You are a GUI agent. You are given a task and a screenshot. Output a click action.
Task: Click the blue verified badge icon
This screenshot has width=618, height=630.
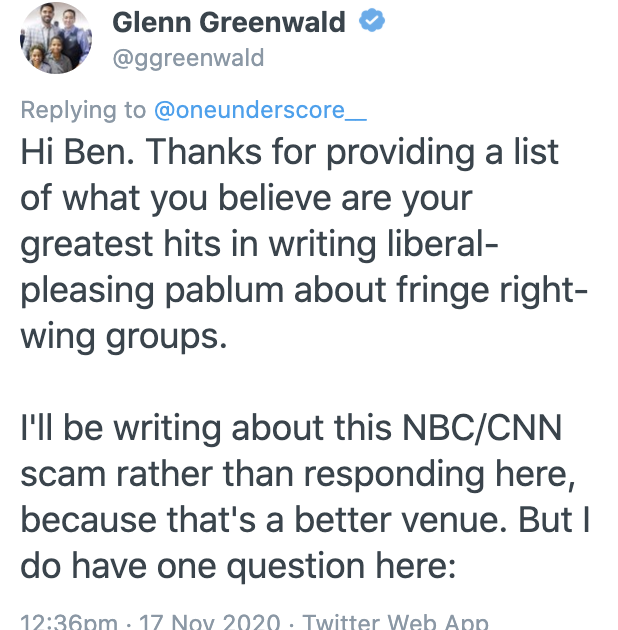372,20
